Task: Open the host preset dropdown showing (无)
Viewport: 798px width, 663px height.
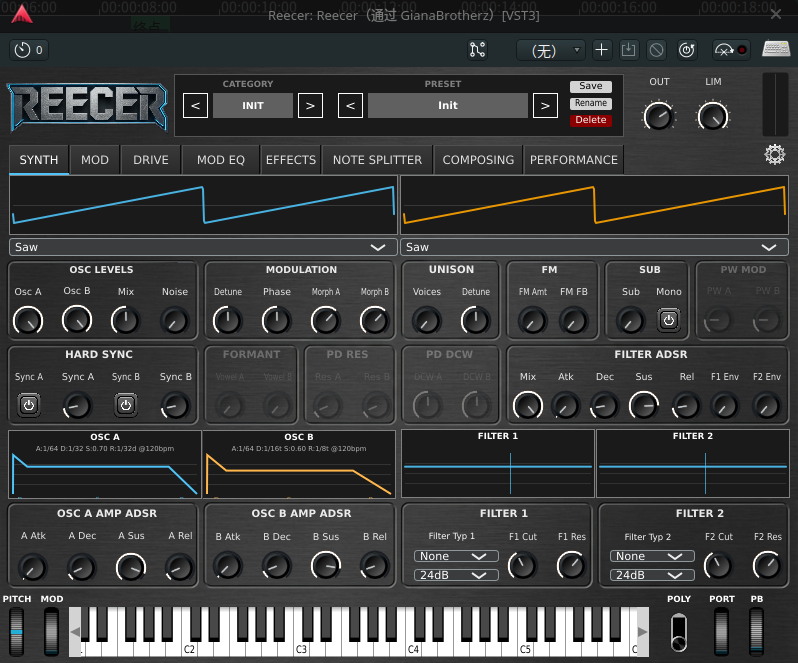Action: (x=551, y=50)
